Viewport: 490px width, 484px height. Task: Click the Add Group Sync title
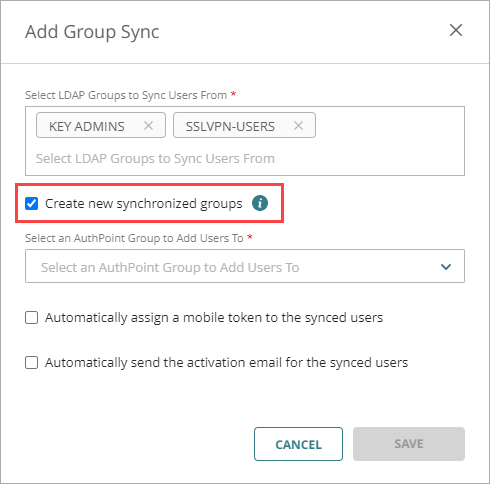point(92,32)
